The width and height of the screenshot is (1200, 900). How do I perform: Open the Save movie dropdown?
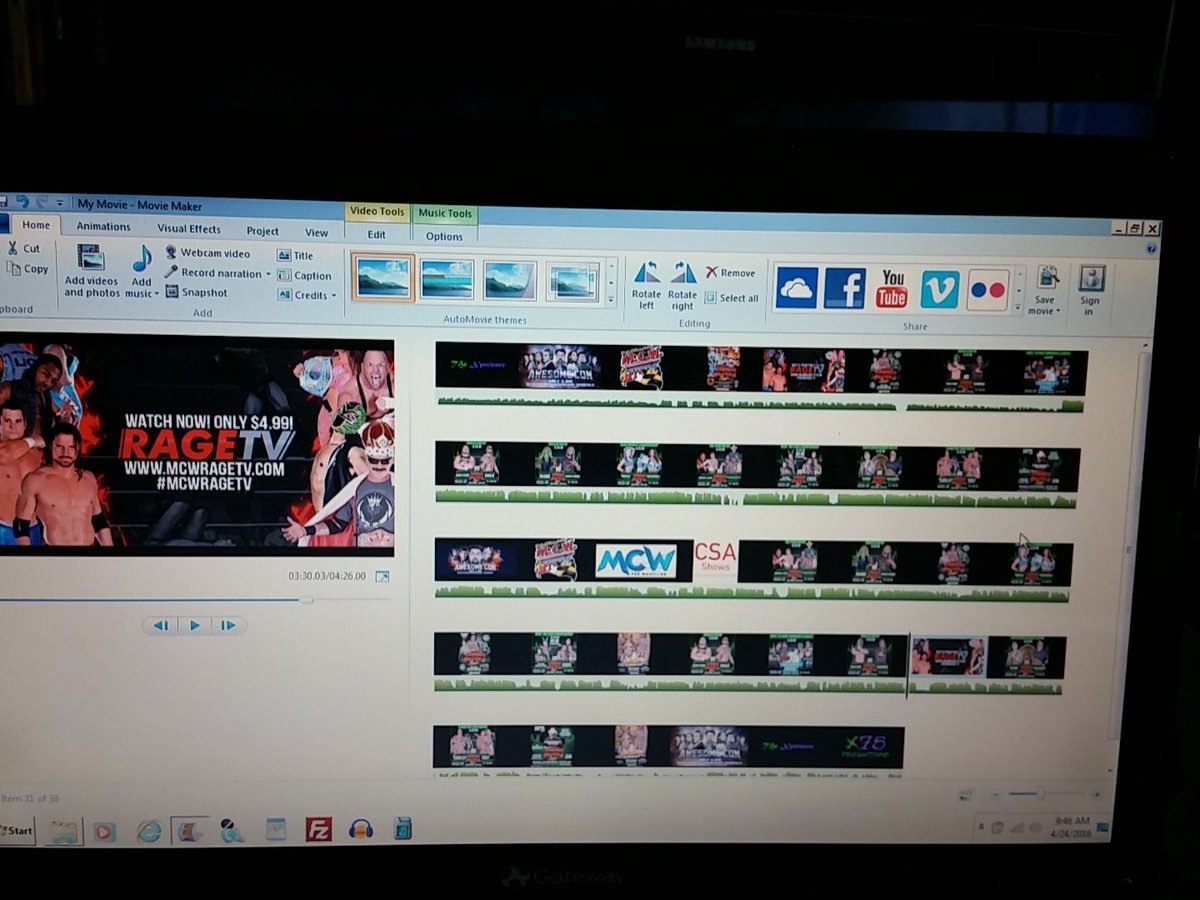[1045, 283]
